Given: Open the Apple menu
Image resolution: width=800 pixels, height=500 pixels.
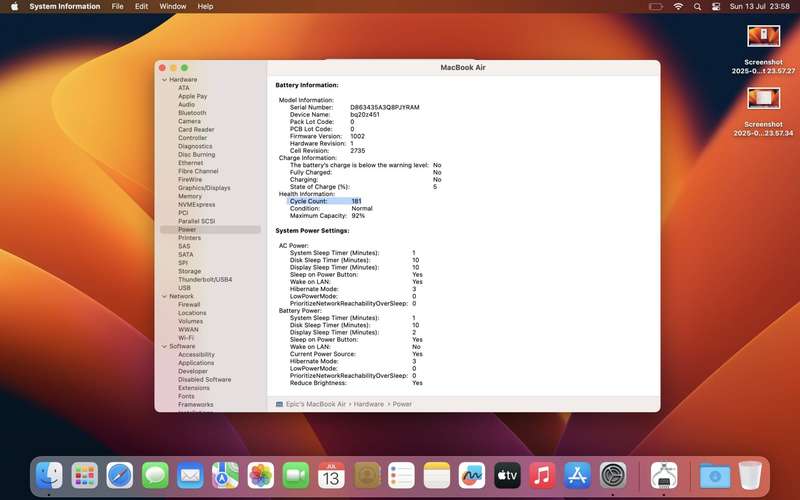Looking at the screenshot, I should point(14,7).
